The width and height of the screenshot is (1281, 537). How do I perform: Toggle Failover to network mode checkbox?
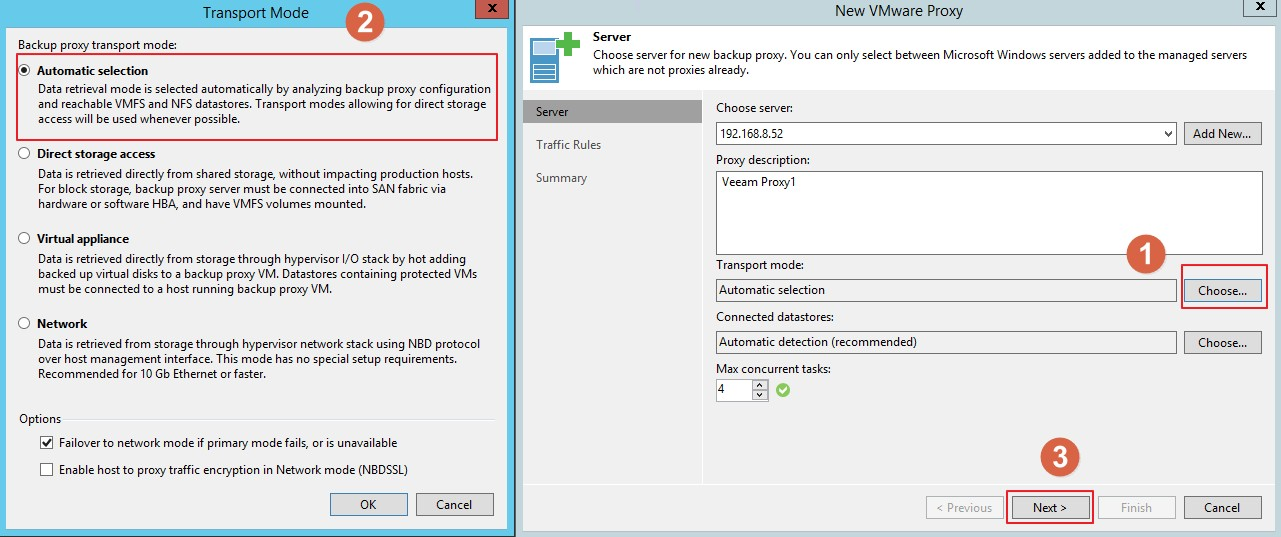click(x=46, y=443)
